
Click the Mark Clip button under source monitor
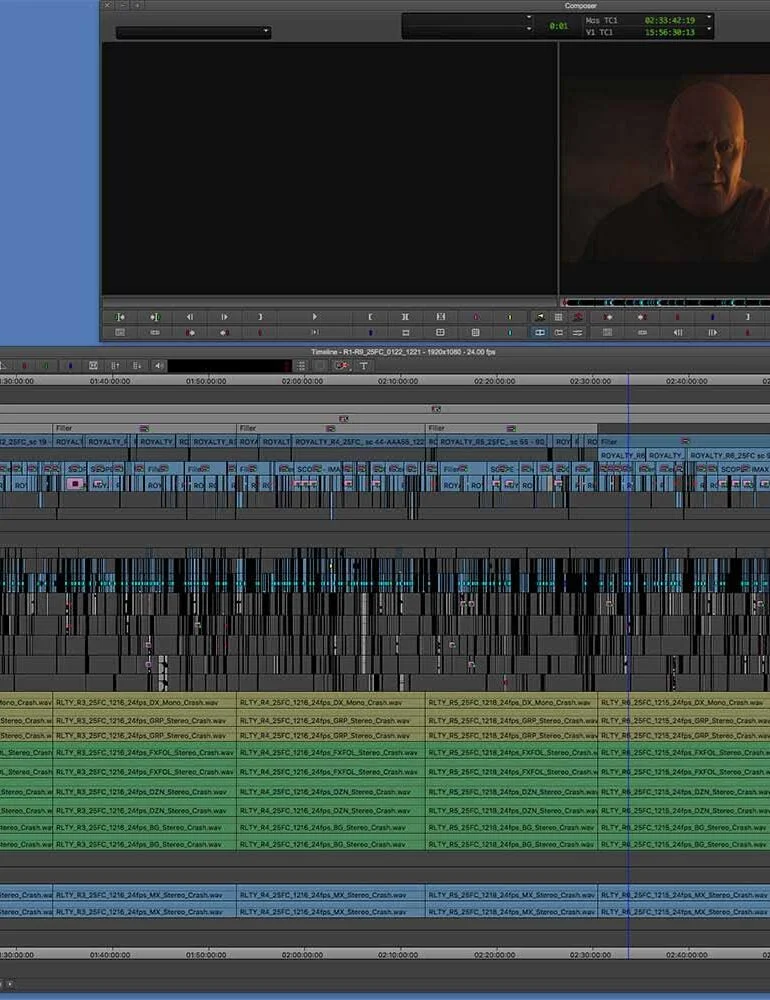405,317
